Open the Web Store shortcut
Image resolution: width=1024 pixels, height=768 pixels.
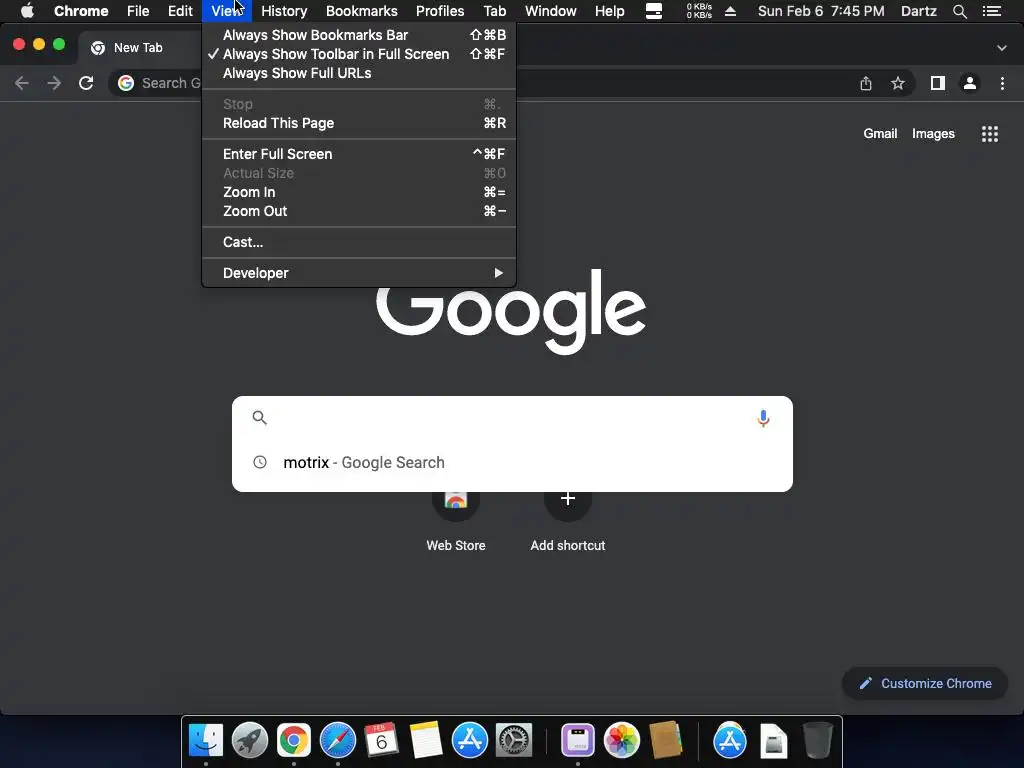tap(456, 519)
